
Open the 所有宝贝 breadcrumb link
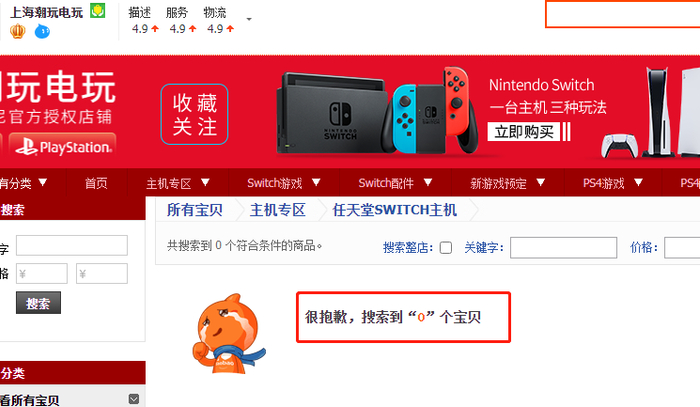tap(195, 210)
